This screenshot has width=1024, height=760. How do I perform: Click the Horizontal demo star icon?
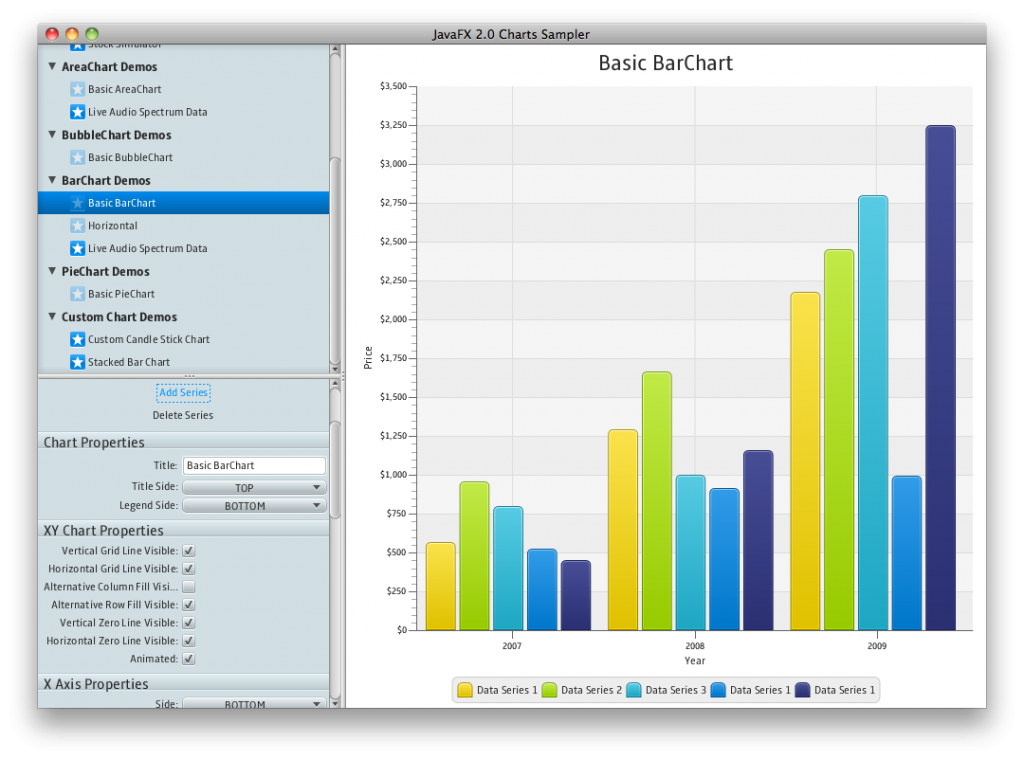coord(77,225)
